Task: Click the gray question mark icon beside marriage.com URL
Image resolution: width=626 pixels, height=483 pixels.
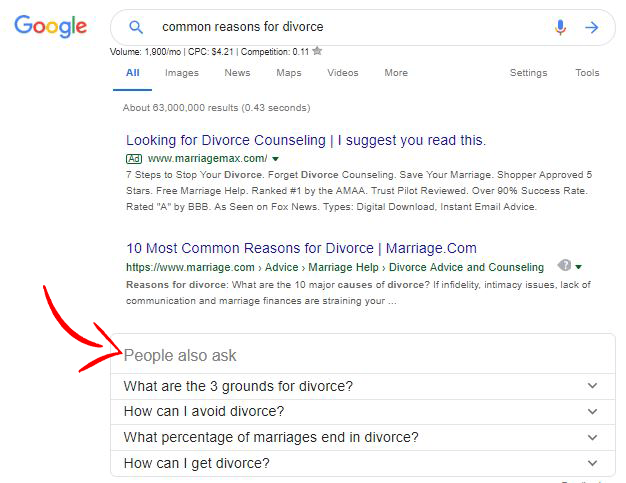Action: (565, 265)
